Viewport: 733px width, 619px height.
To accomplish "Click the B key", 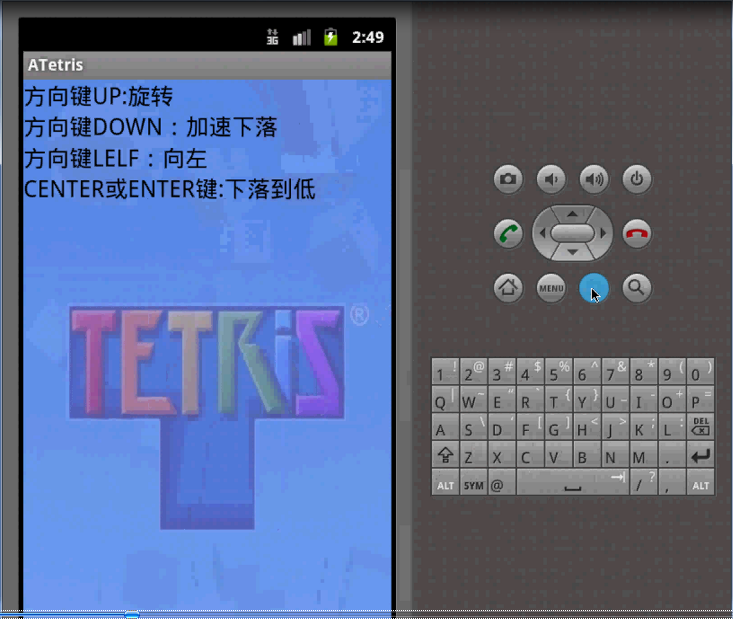I will coord(587,454).
